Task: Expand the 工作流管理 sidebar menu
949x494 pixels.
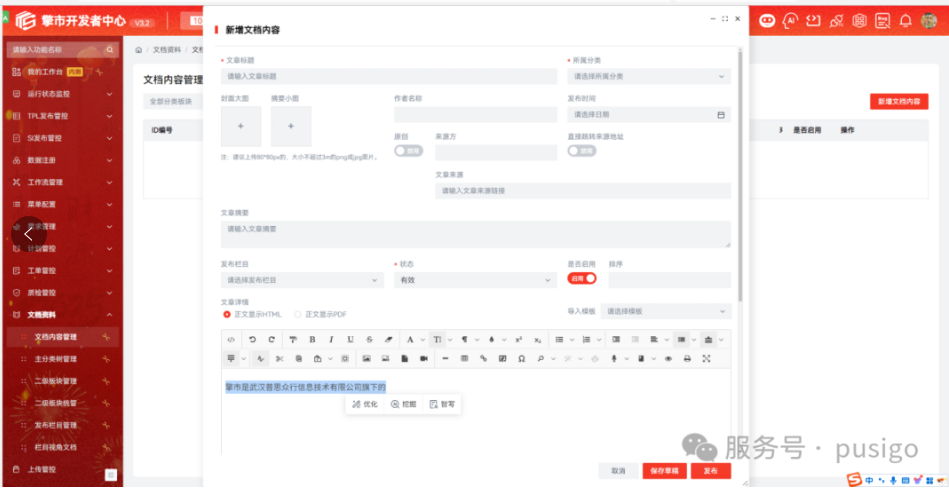Action: [x=62, y=182]
